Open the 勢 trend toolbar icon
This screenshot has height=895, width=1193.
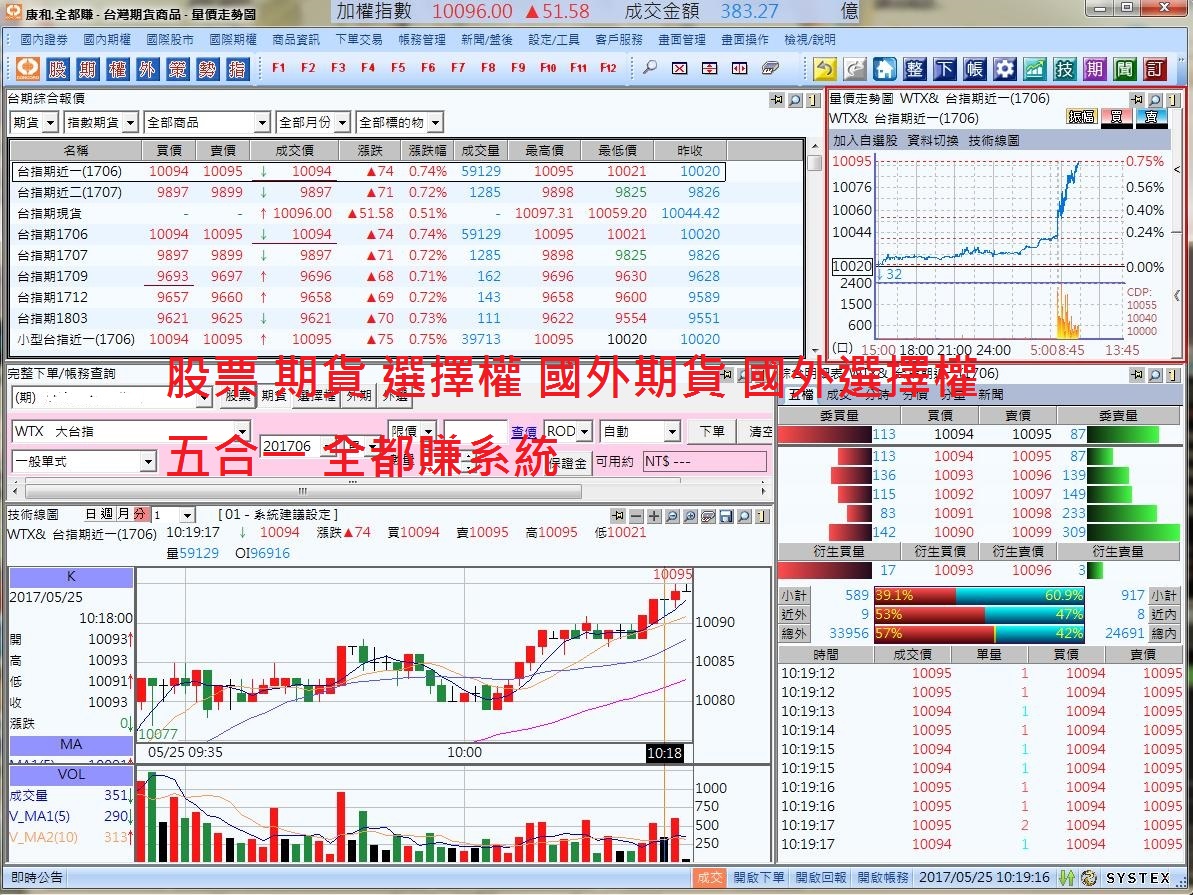[x=207, y=69]
